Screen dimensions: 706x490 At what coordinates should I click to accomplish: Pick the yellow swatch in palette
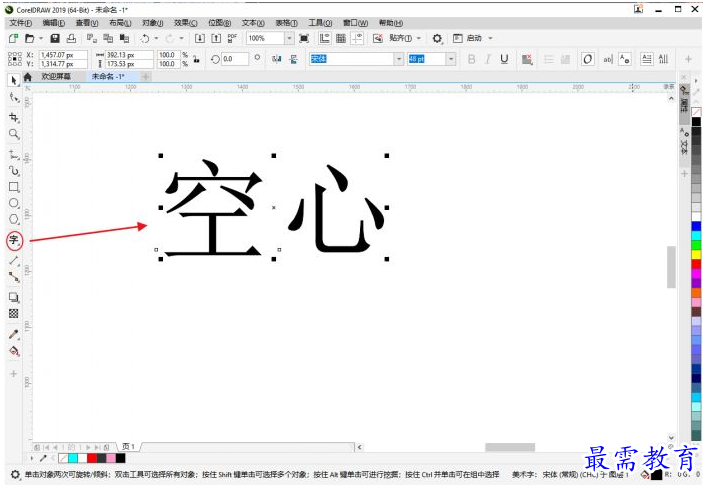click(696, 255)
